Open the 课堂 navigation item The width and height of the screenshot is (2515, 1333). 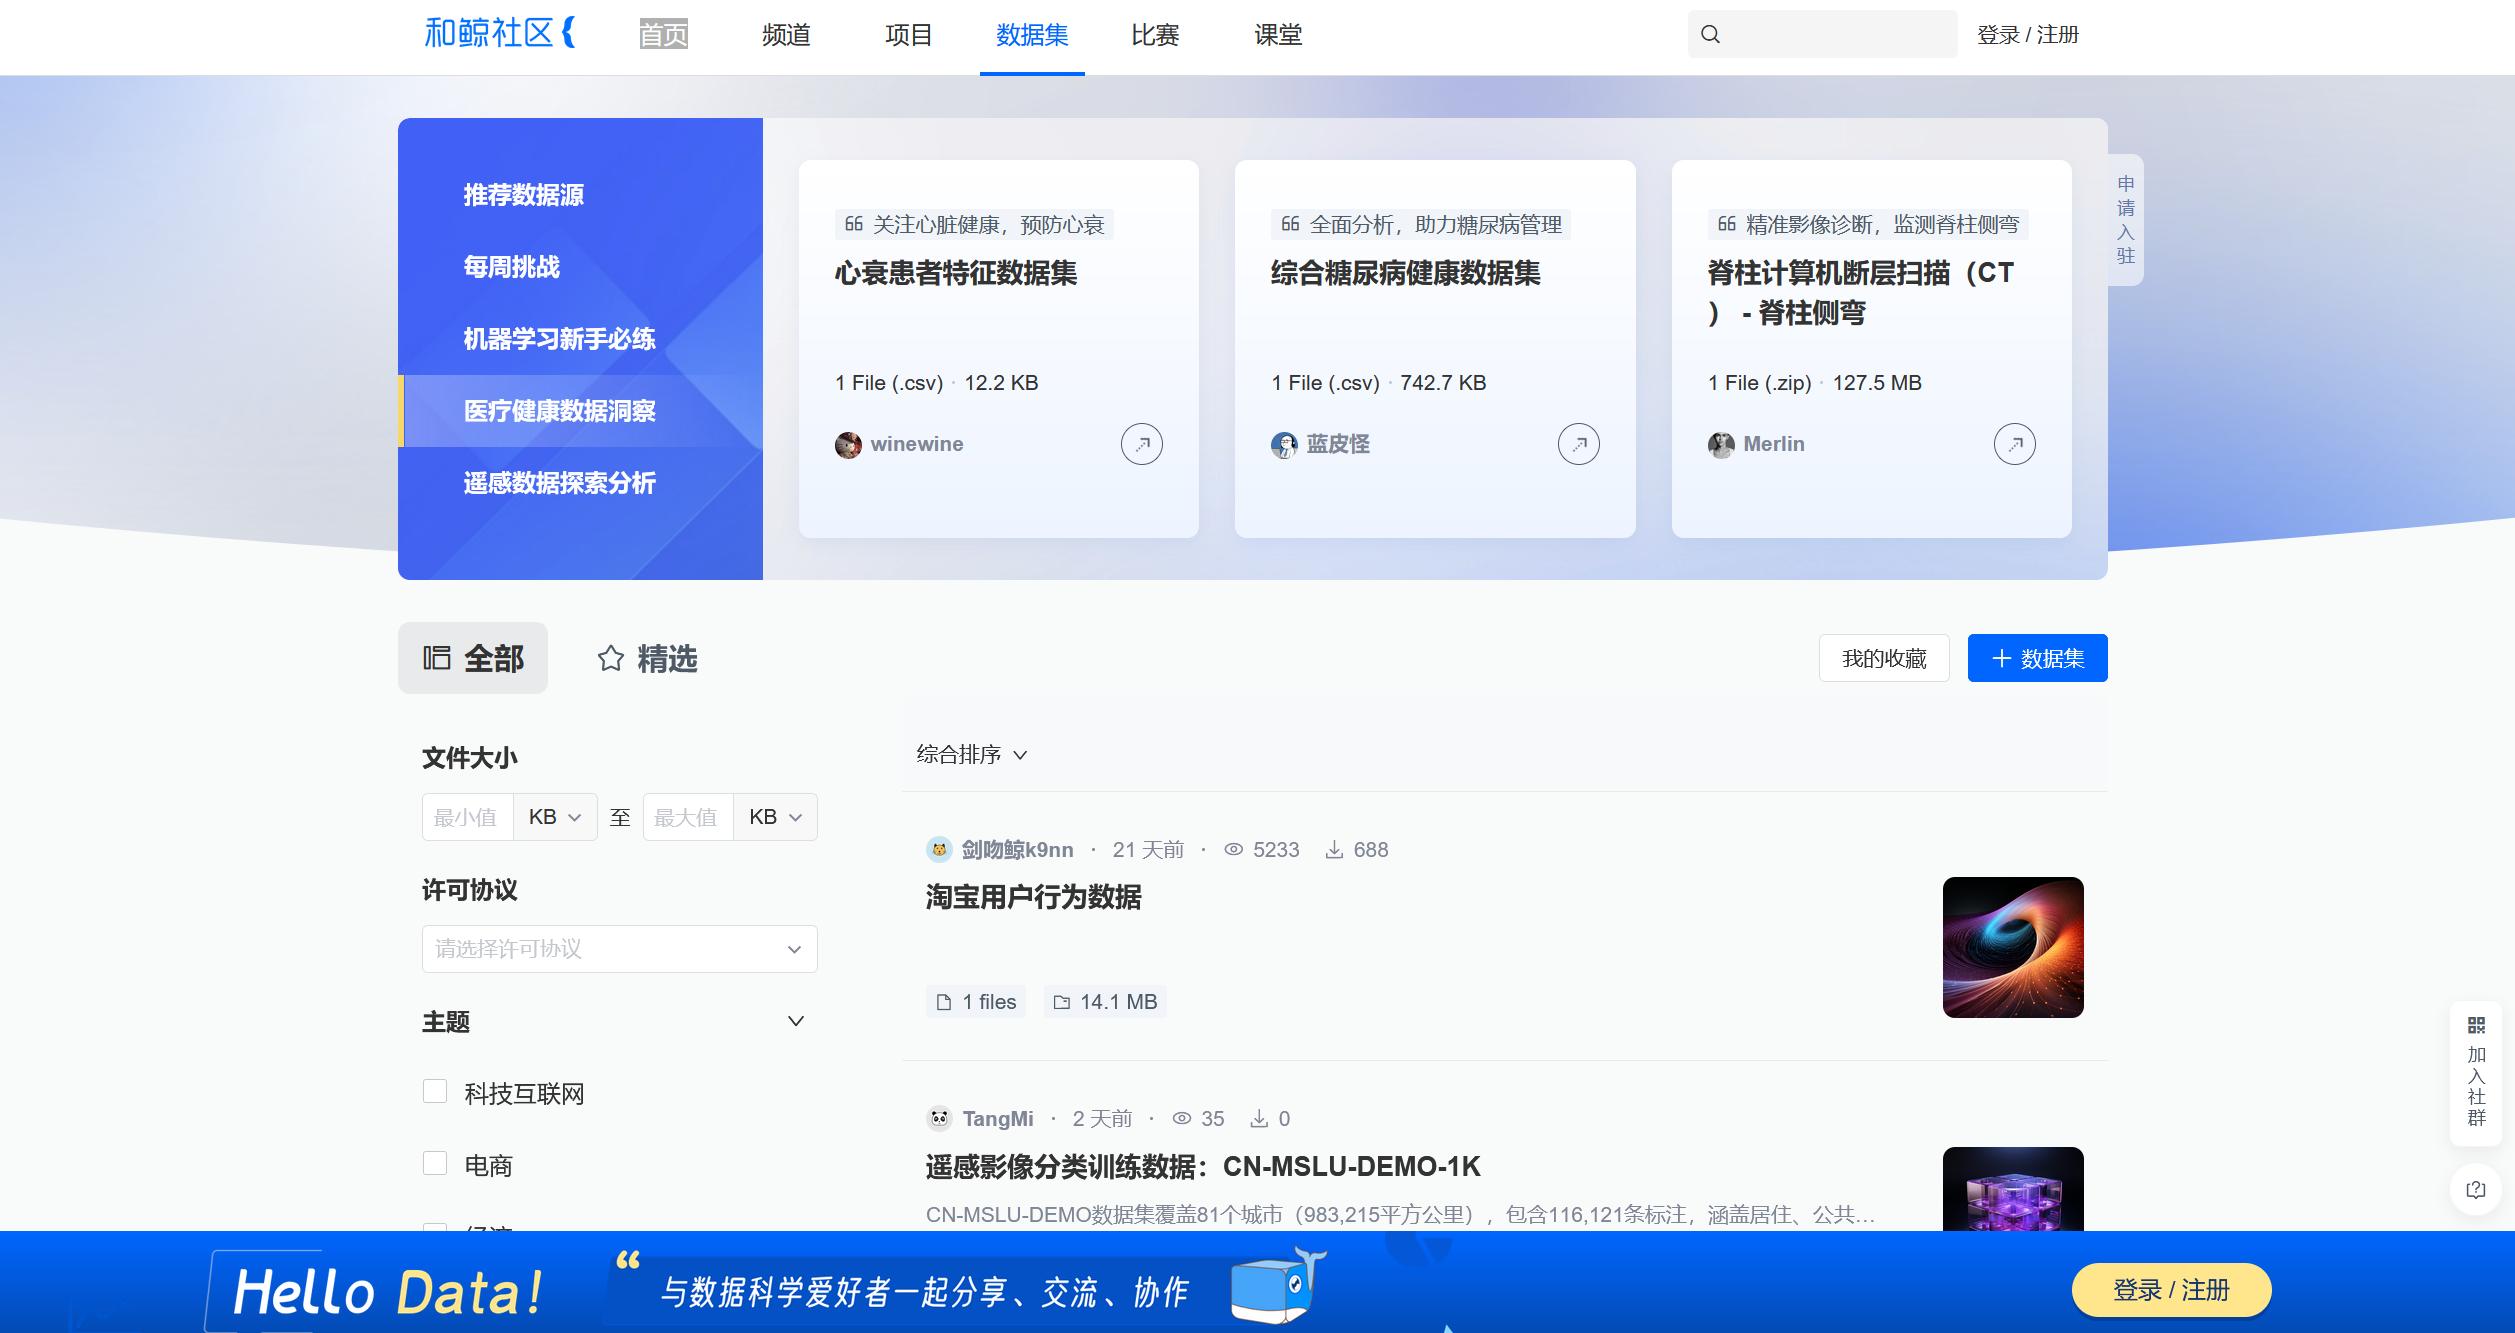(x=1278, y=35)
